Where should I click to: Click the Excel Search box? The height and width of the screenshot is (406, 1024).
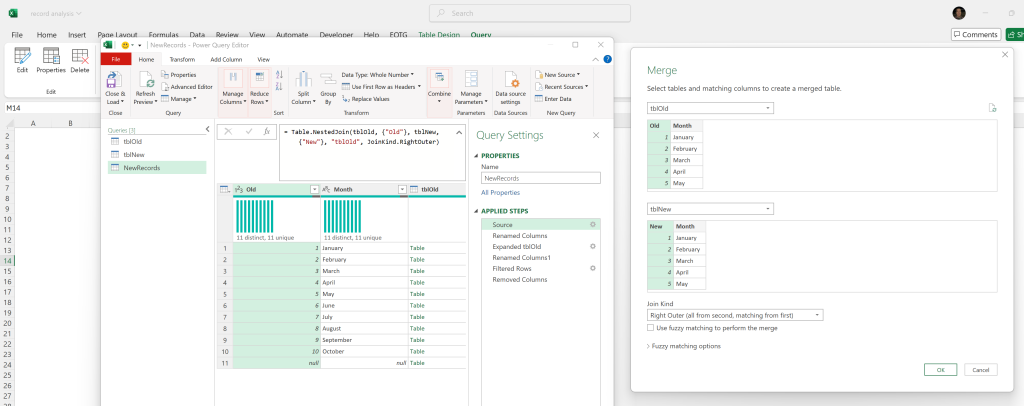[x=530, y=13]
